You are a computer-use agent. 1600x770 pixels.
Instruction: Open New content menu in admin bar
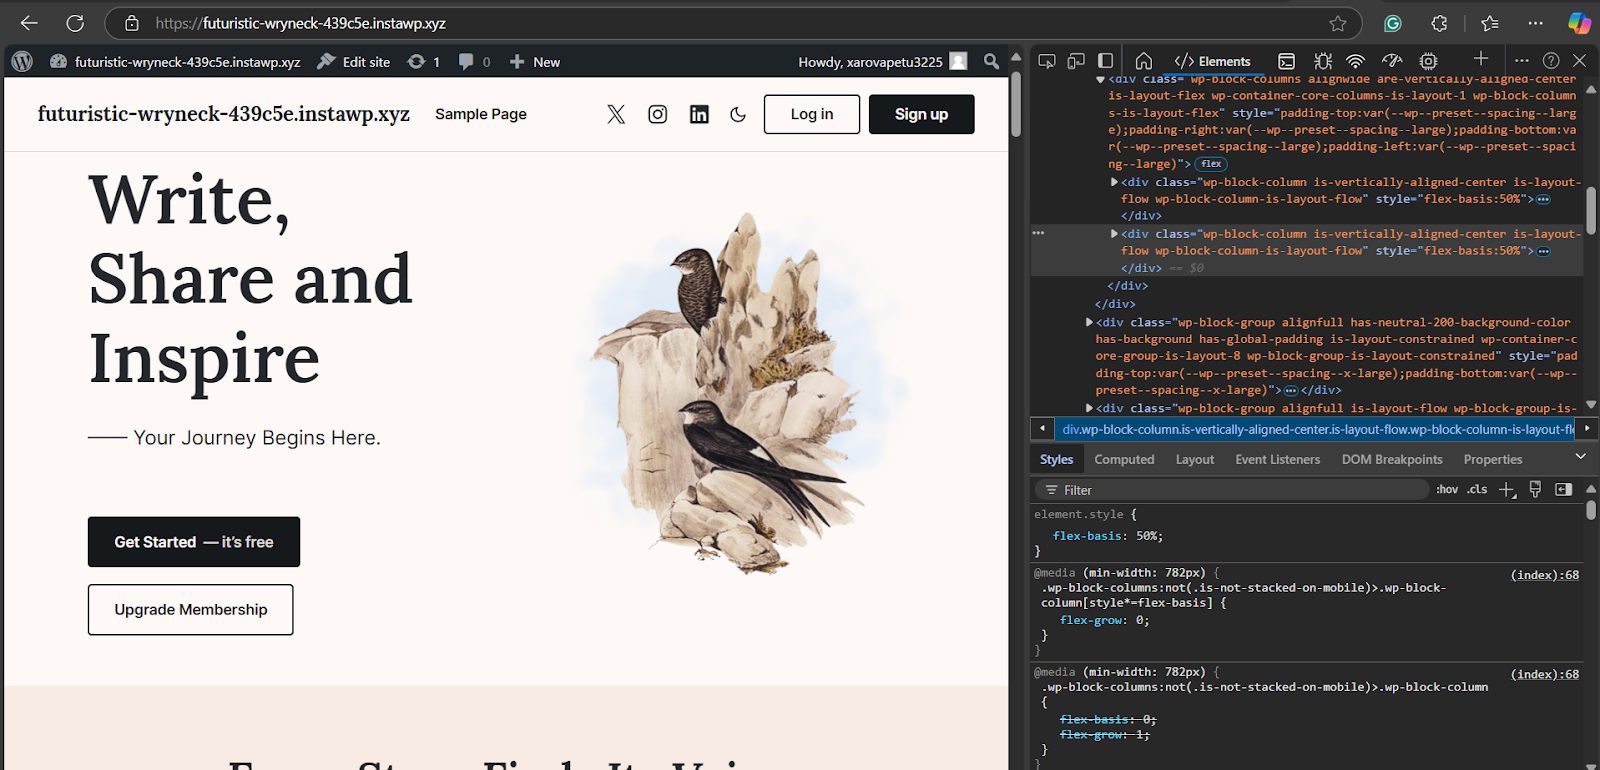tap(535, 61)
